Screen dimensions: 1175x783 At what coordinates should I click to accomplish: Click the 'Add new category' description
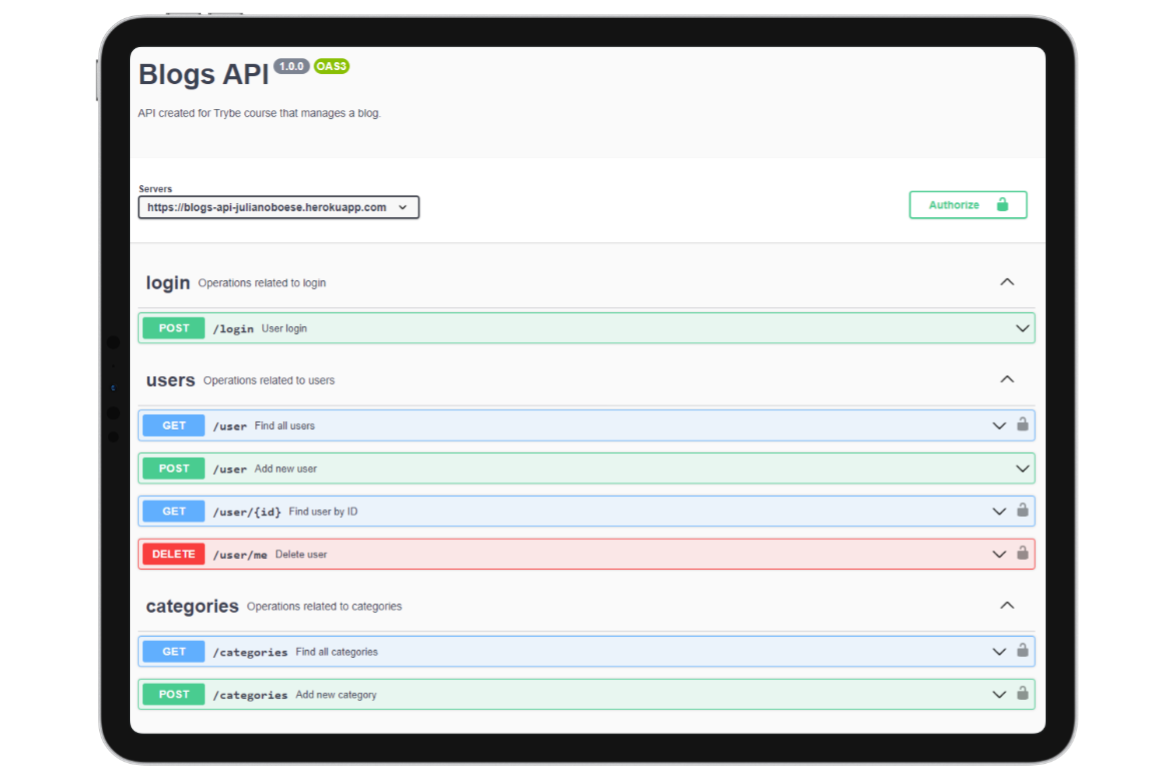tap(336, 695)
